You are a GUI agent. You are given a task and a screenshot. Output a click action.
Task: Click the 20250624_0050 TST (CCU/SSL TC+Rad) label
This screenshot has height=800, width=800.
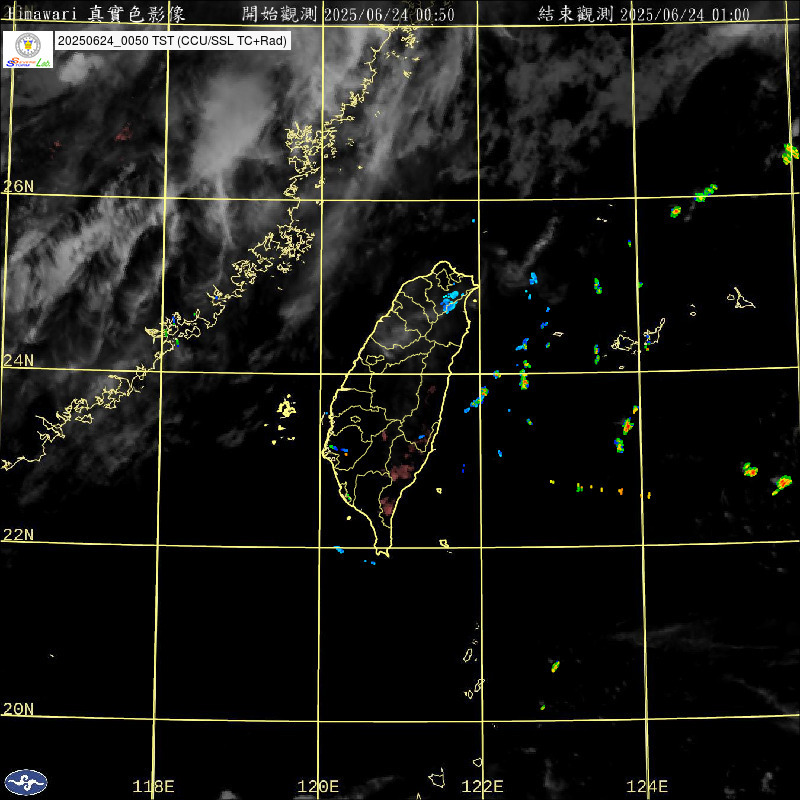click(x=172, y=41)
